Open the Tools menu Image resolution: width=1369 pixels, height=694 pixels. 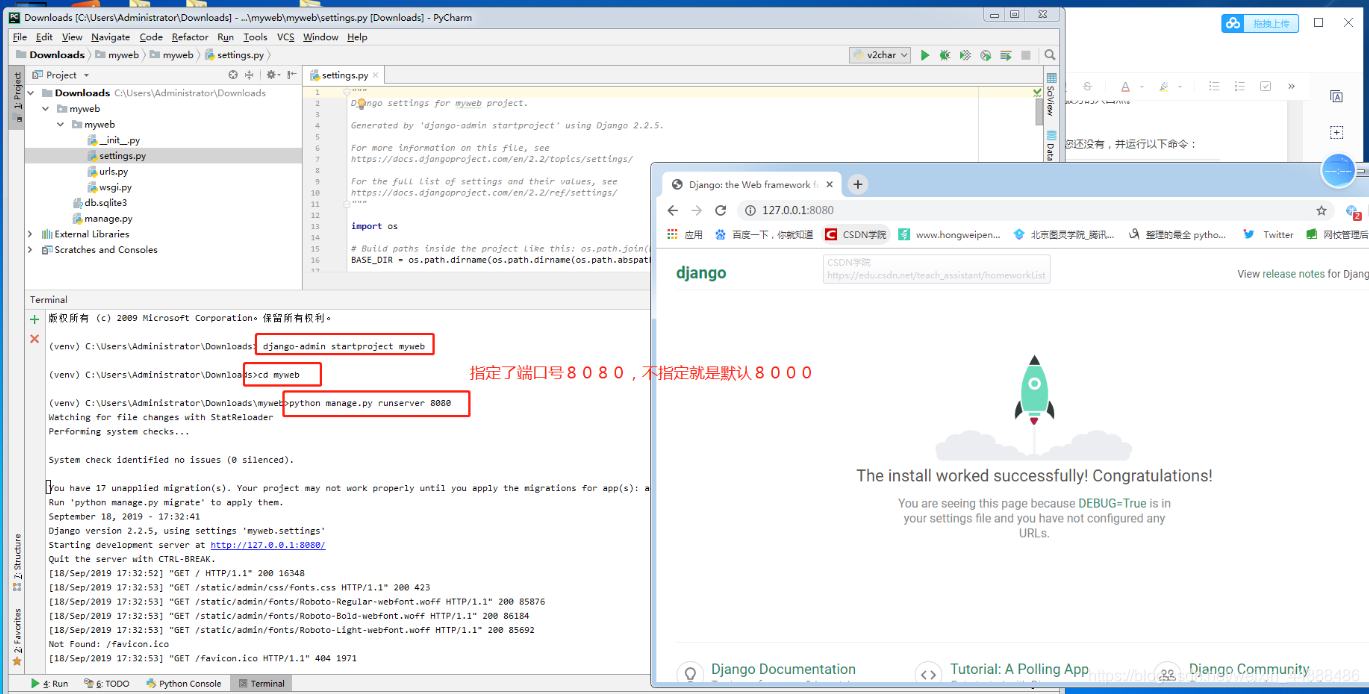(x=255, y=37)
